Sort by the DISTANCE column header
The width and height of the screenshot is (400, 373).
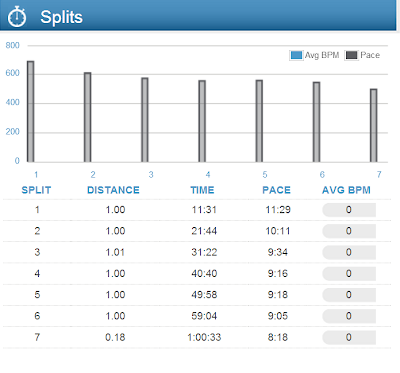pos(113,190)
